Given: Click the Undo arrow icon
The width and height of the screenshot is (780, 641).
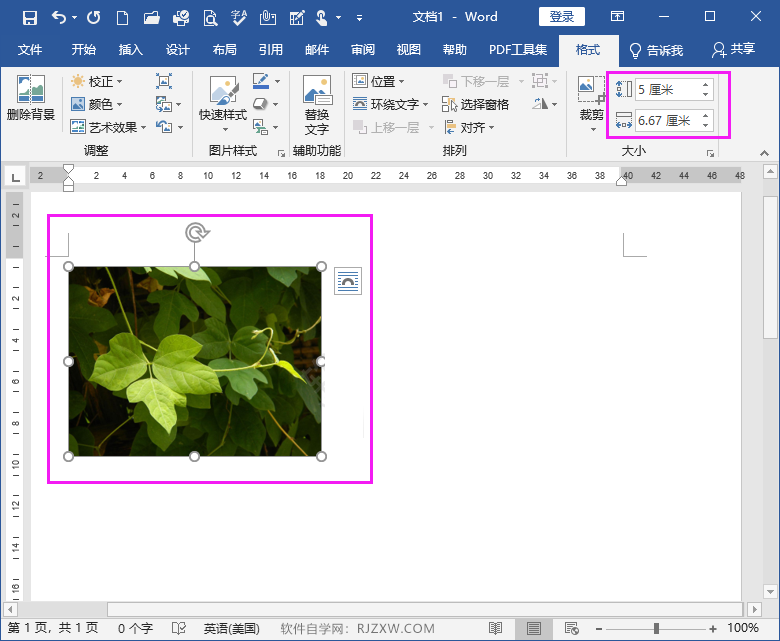Looking at the screenshot, I should pyautogui.click(x=59, y=17).
